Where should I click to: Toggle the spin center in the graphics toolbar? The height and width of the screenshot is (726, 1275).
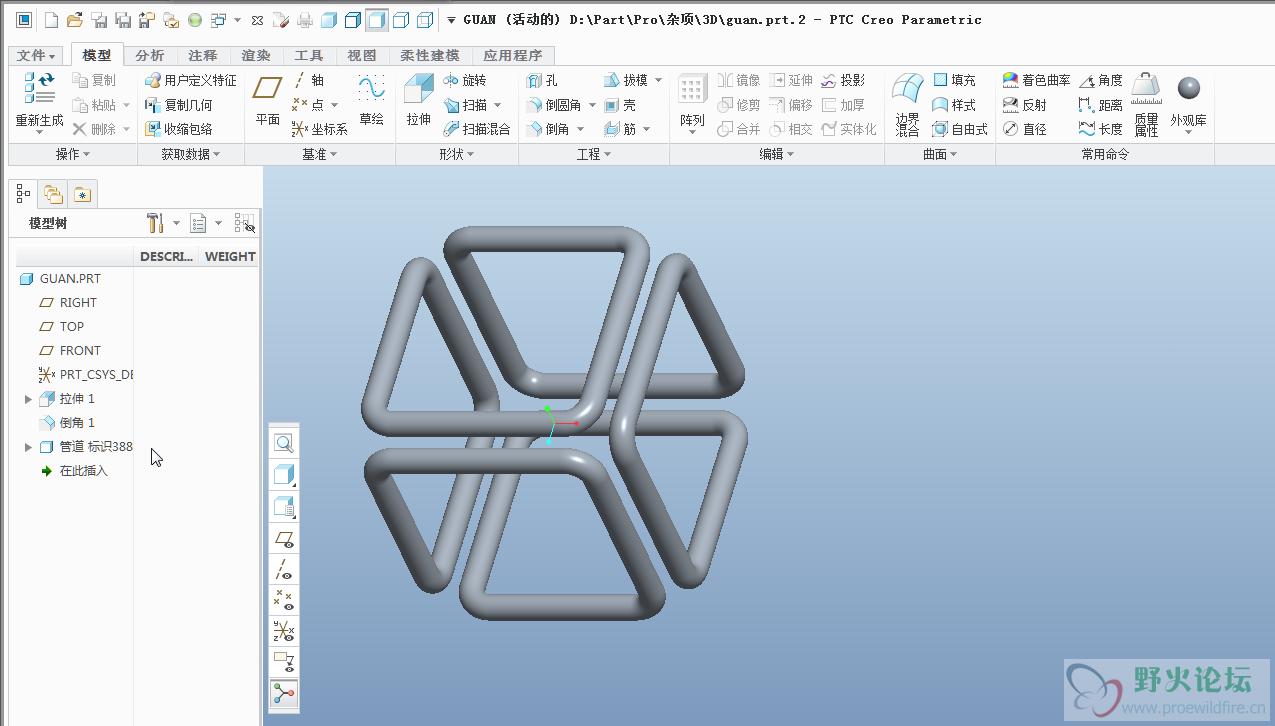tap(284, 693)
